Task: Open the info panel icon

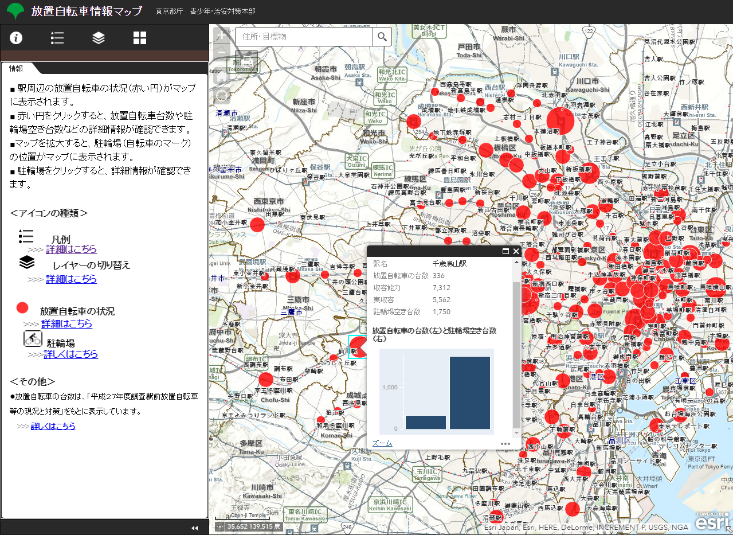Action: [16, 38]
